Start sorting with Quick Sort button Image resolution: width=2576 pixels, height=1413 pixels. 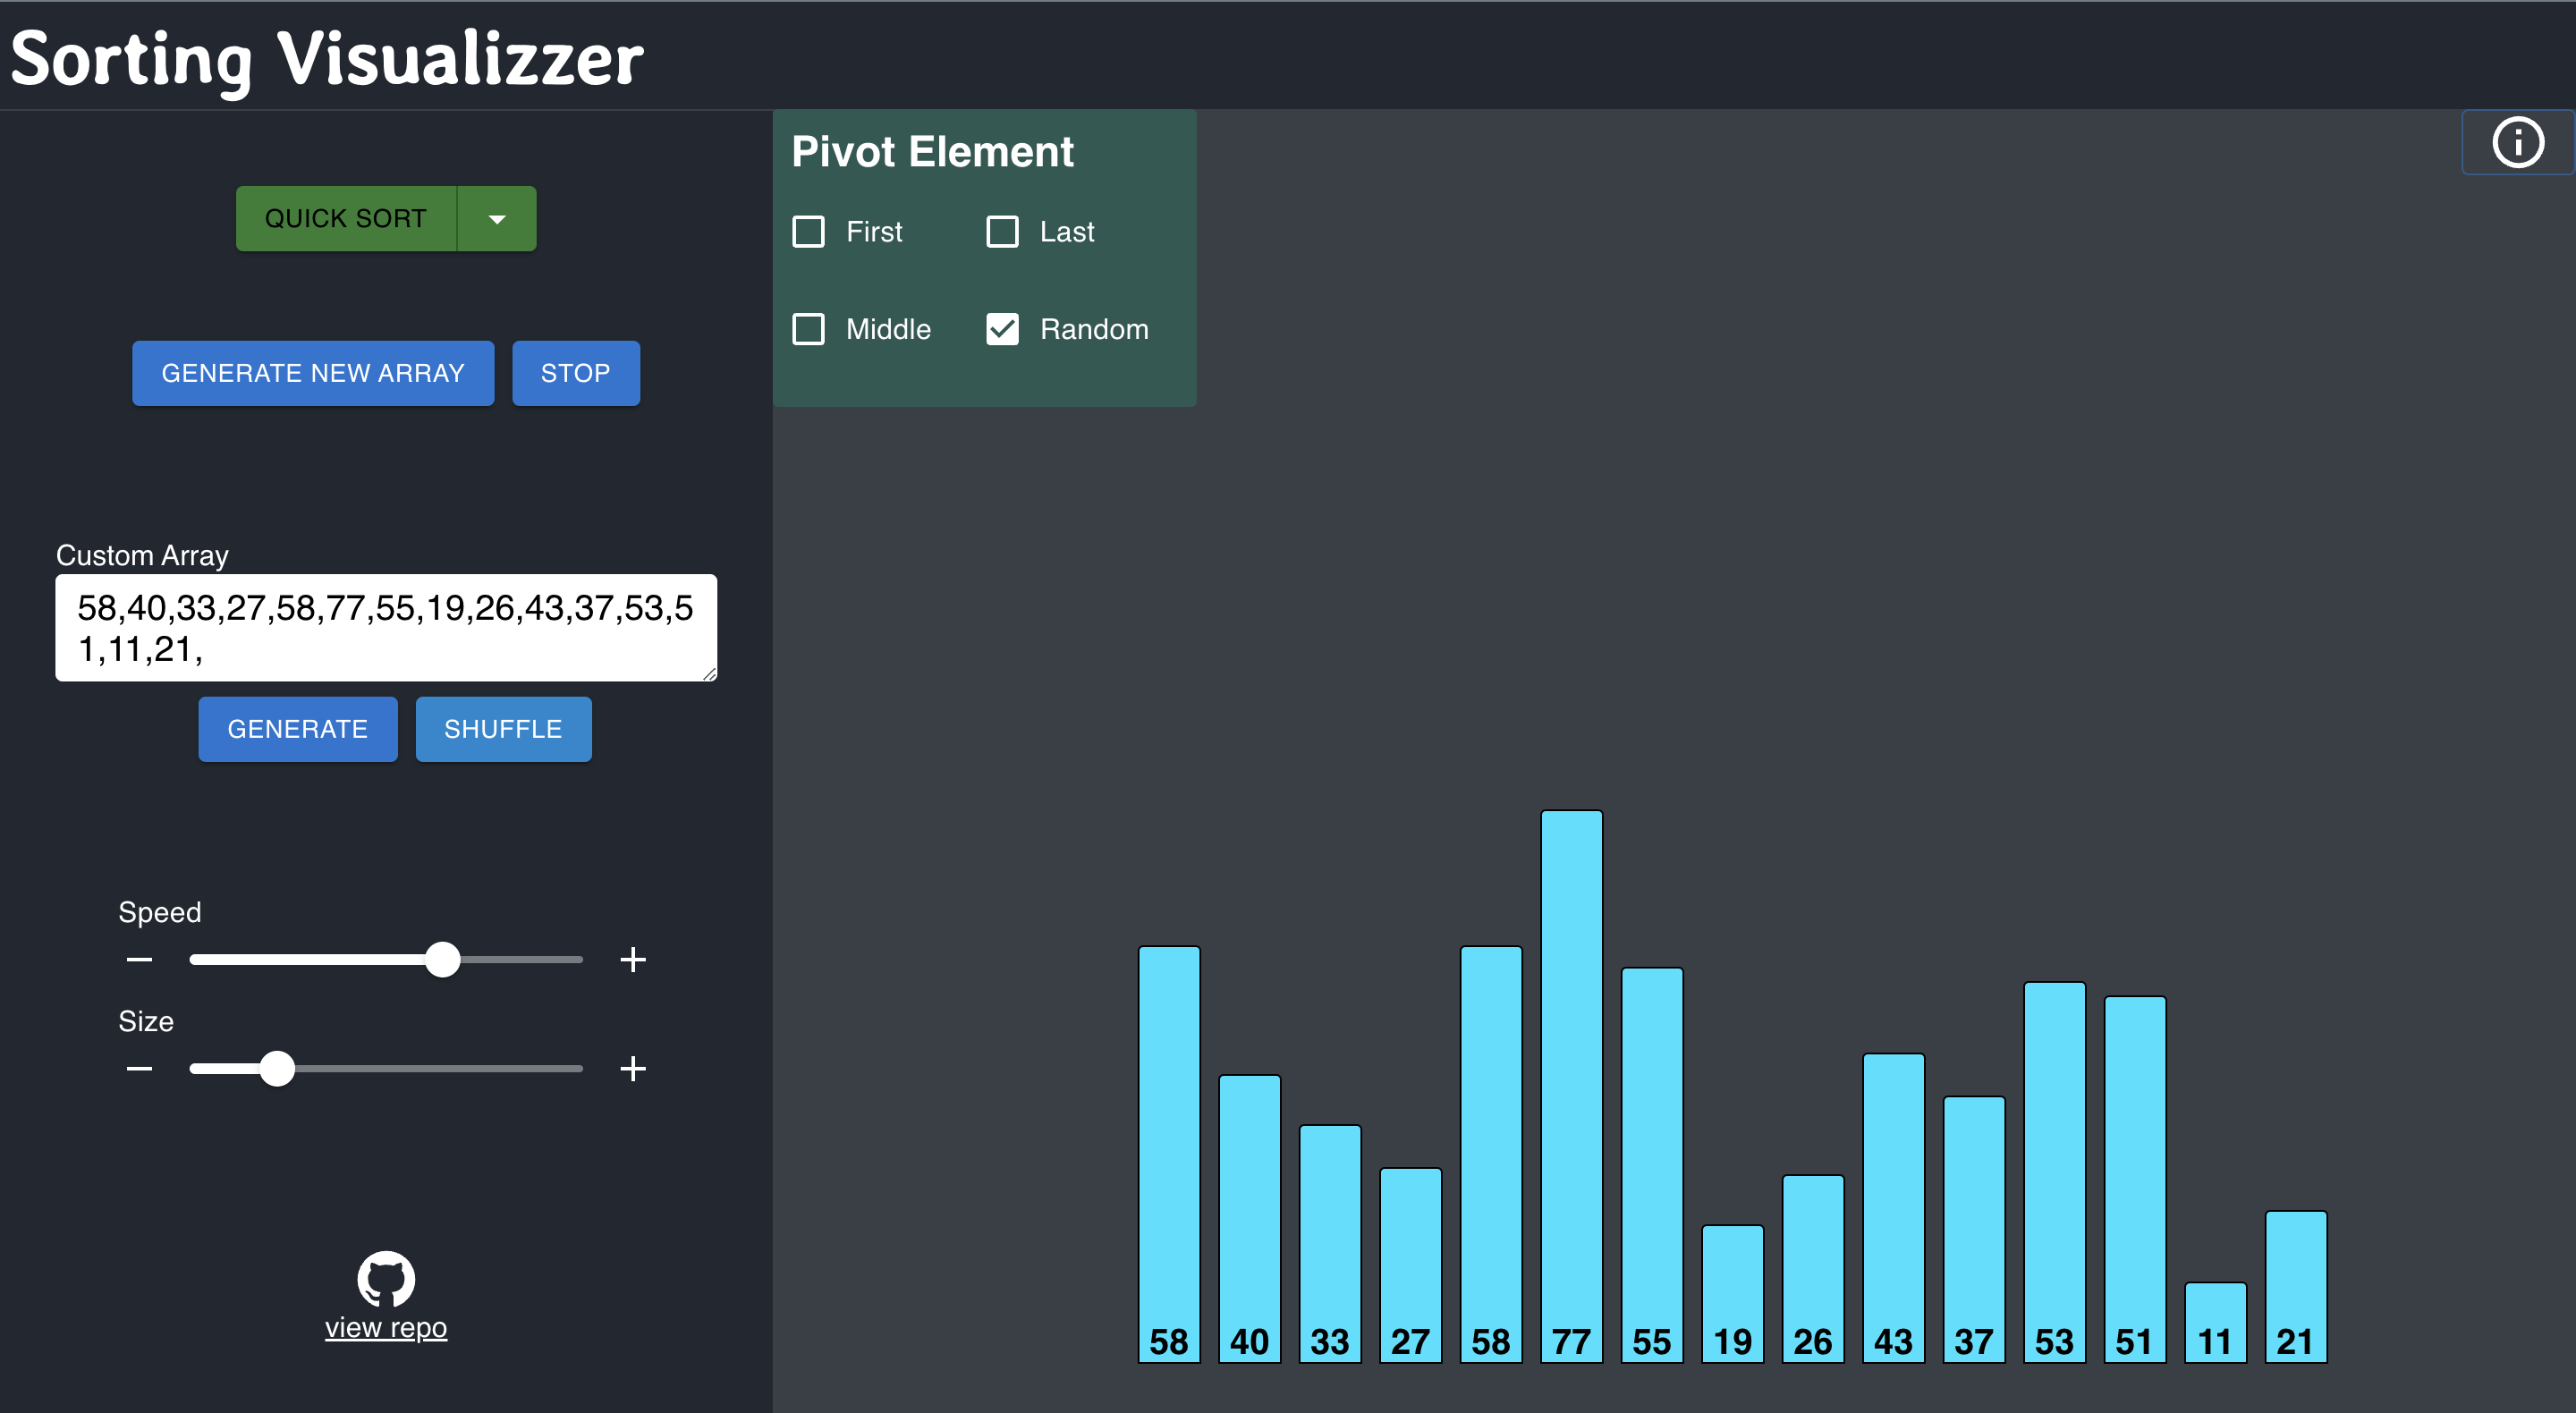[346, 219]
